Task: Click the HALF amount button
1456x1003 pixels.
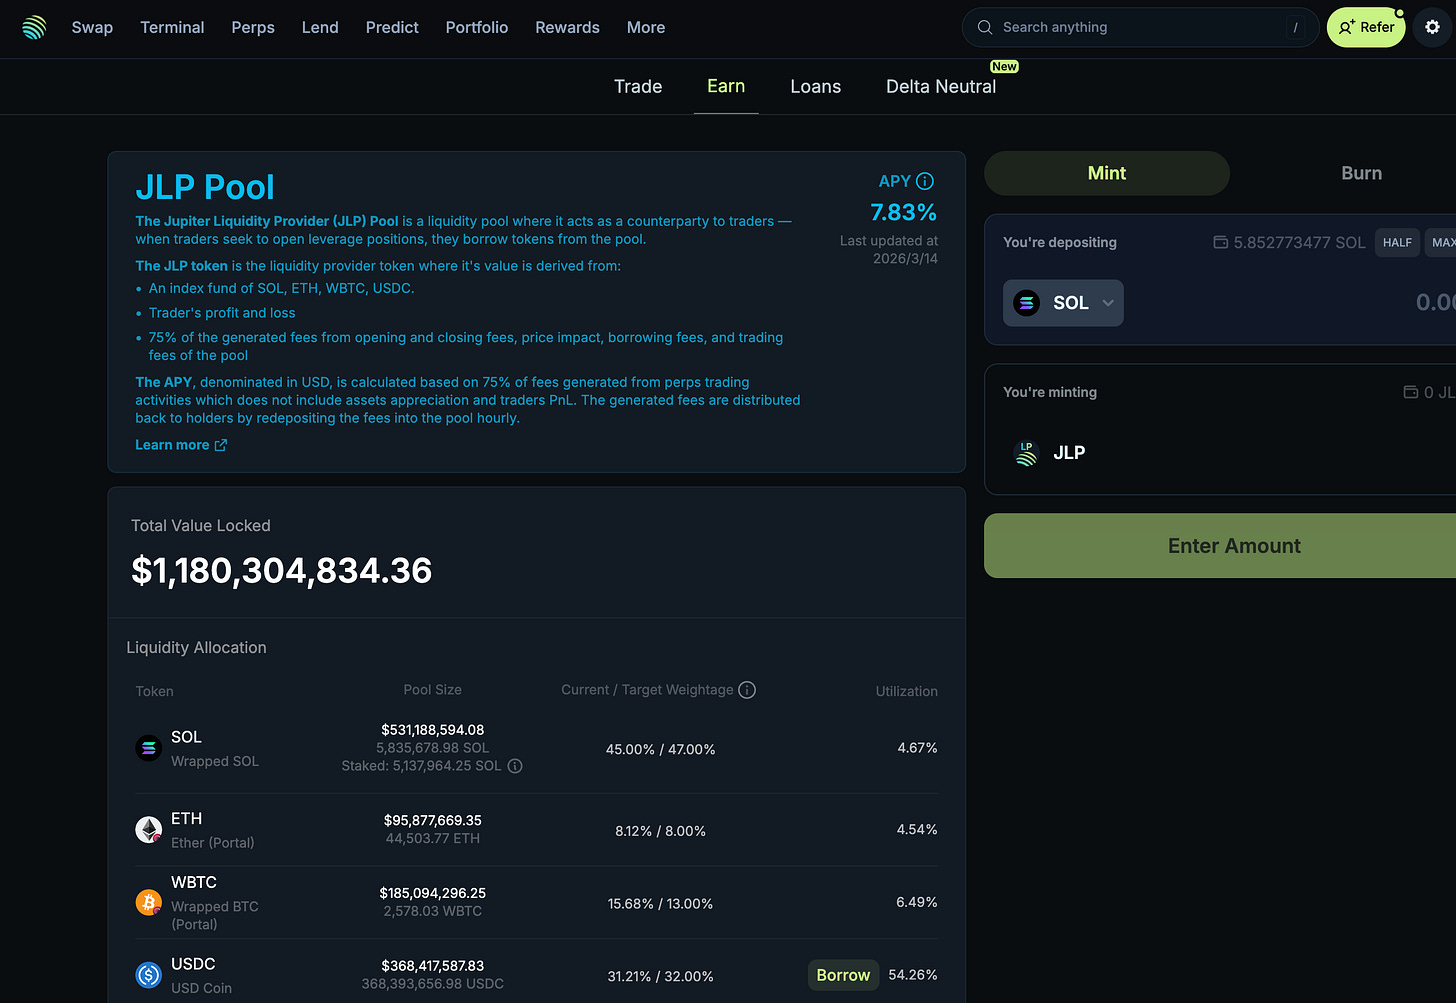Action: (1397, 242)
